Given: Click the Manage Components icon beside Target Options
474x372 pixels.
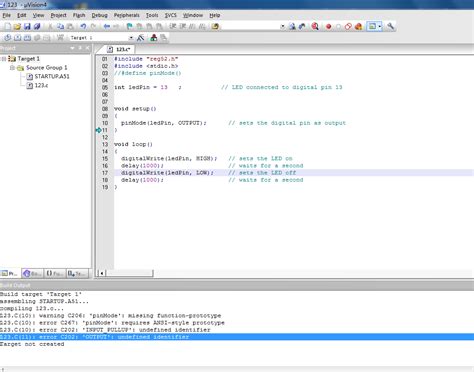Looking at the screenshot, I should [154, 38].
